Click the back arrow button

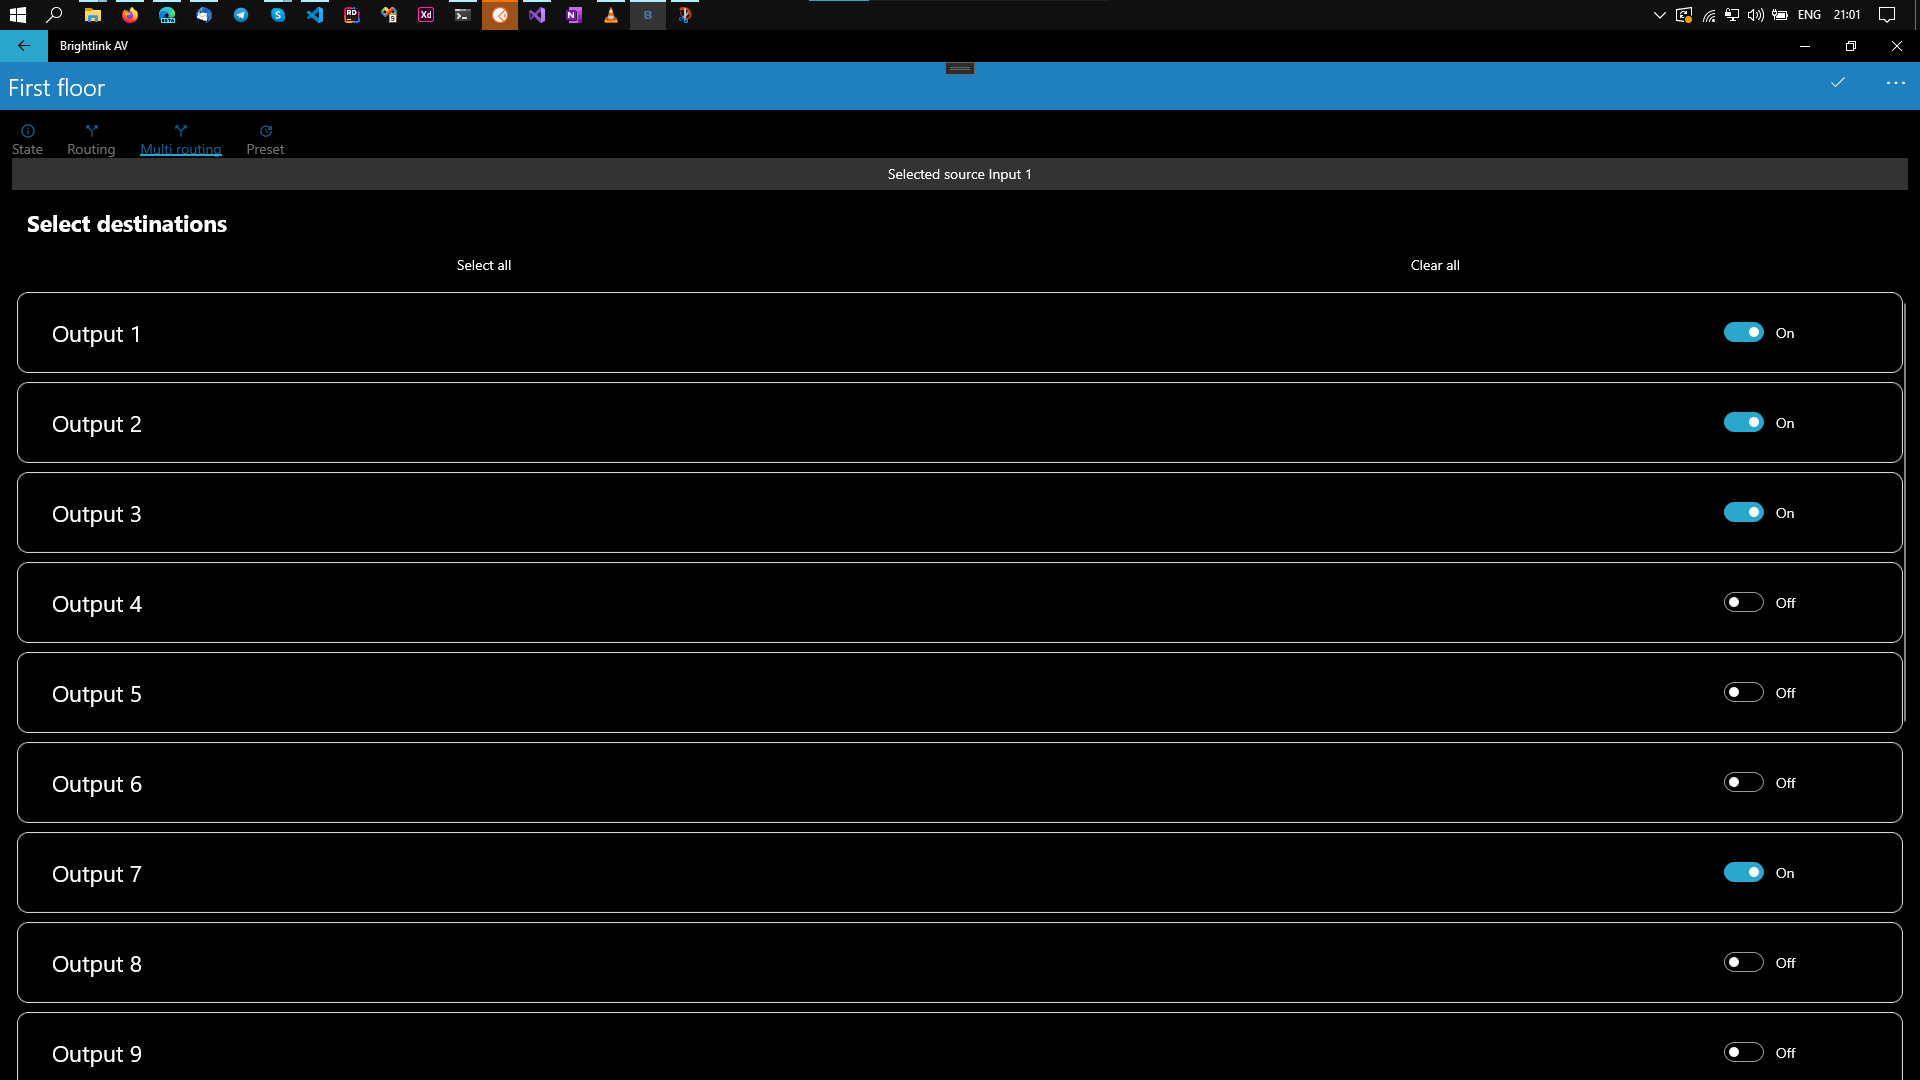pos(23,46)
